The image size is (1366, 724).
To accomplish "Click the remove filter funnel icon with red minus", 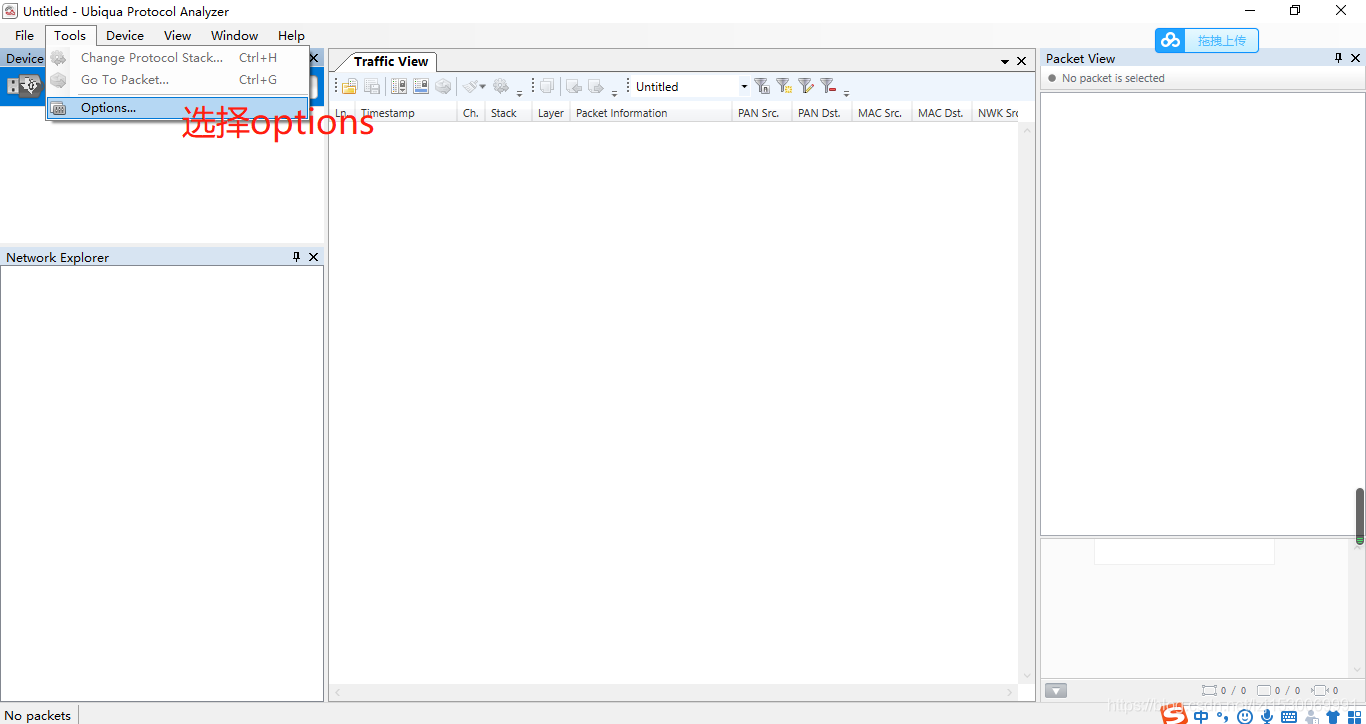I will (x=828, y=87).
